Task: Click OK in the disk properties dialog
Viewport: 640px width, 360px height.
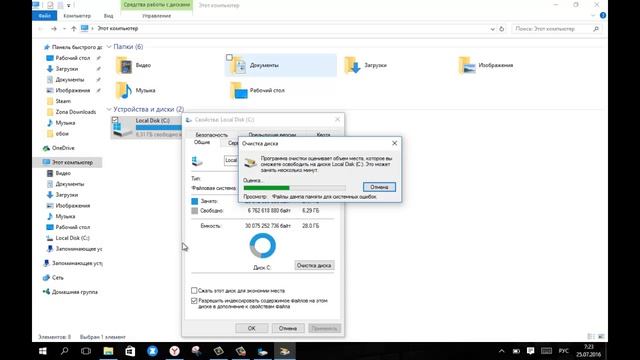Action: pyautogui.click(x=252, y=328)
